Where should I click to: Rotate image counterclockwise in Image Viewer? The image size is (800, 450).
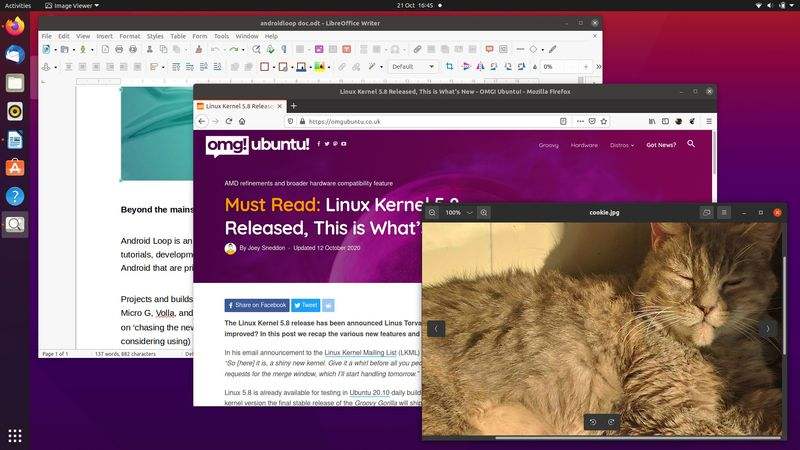point(593,422)
